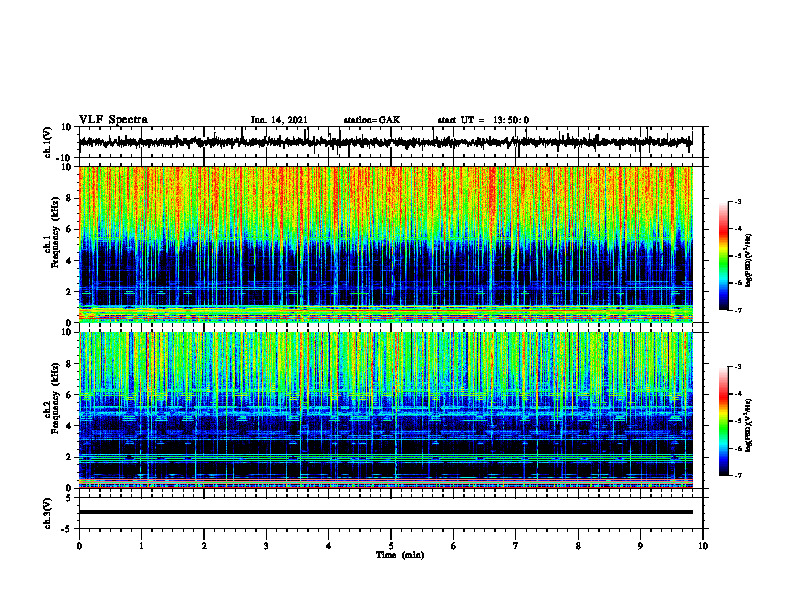Click the "VLF Spectra" plot title

pyautogui.click(x=113, y=120)
